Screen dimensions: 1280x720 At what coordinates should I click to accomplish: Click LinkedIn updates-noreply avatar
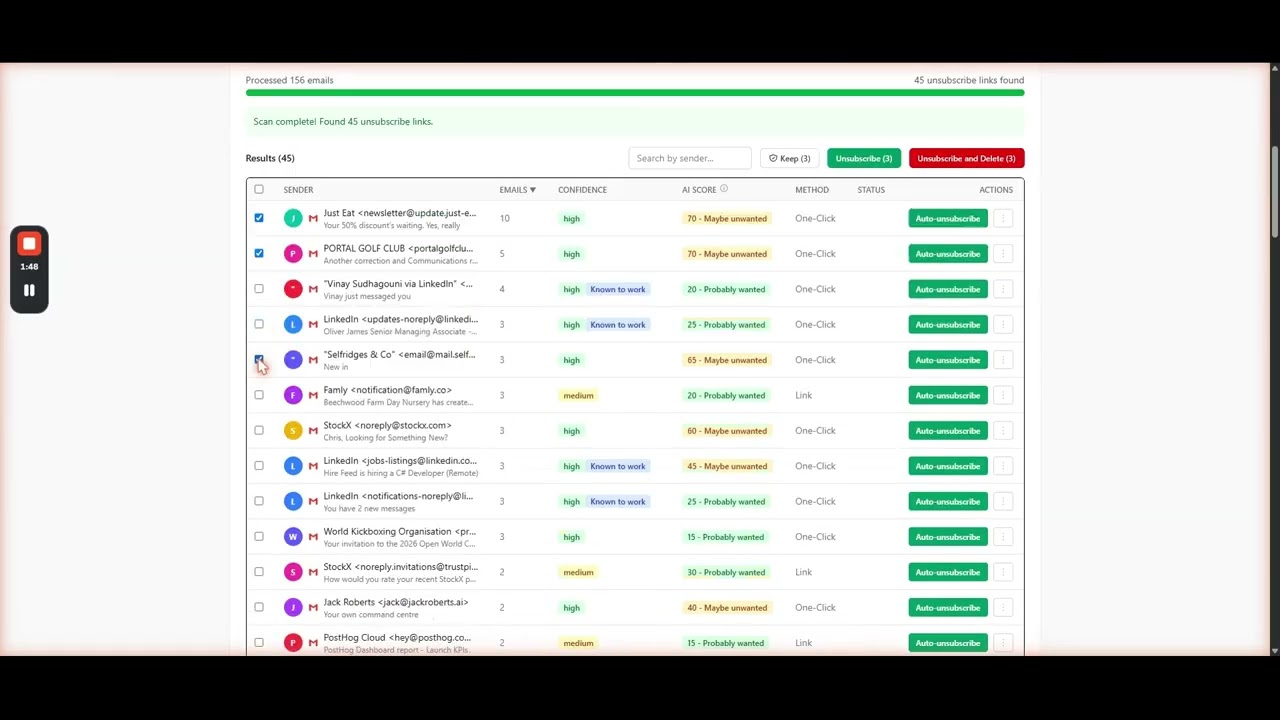(292, 325)
